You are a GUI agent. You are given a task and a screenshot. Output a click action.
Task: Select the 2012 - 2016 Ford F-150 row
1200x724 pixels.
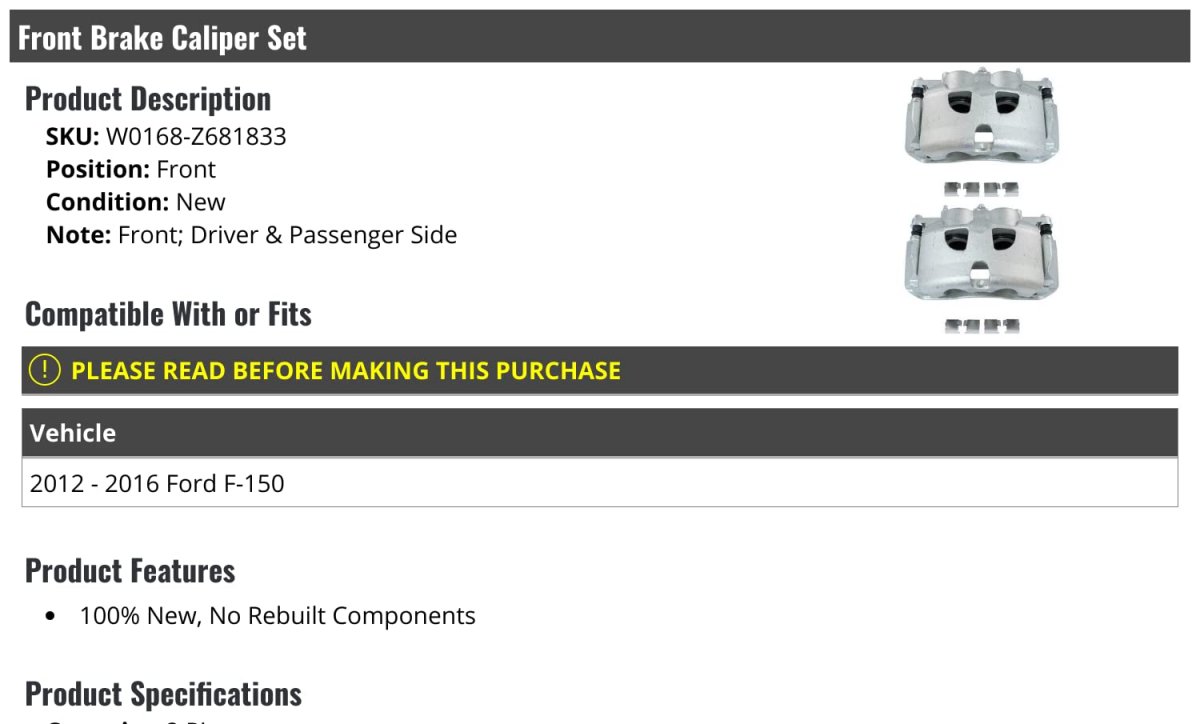(x=157, y=484)
